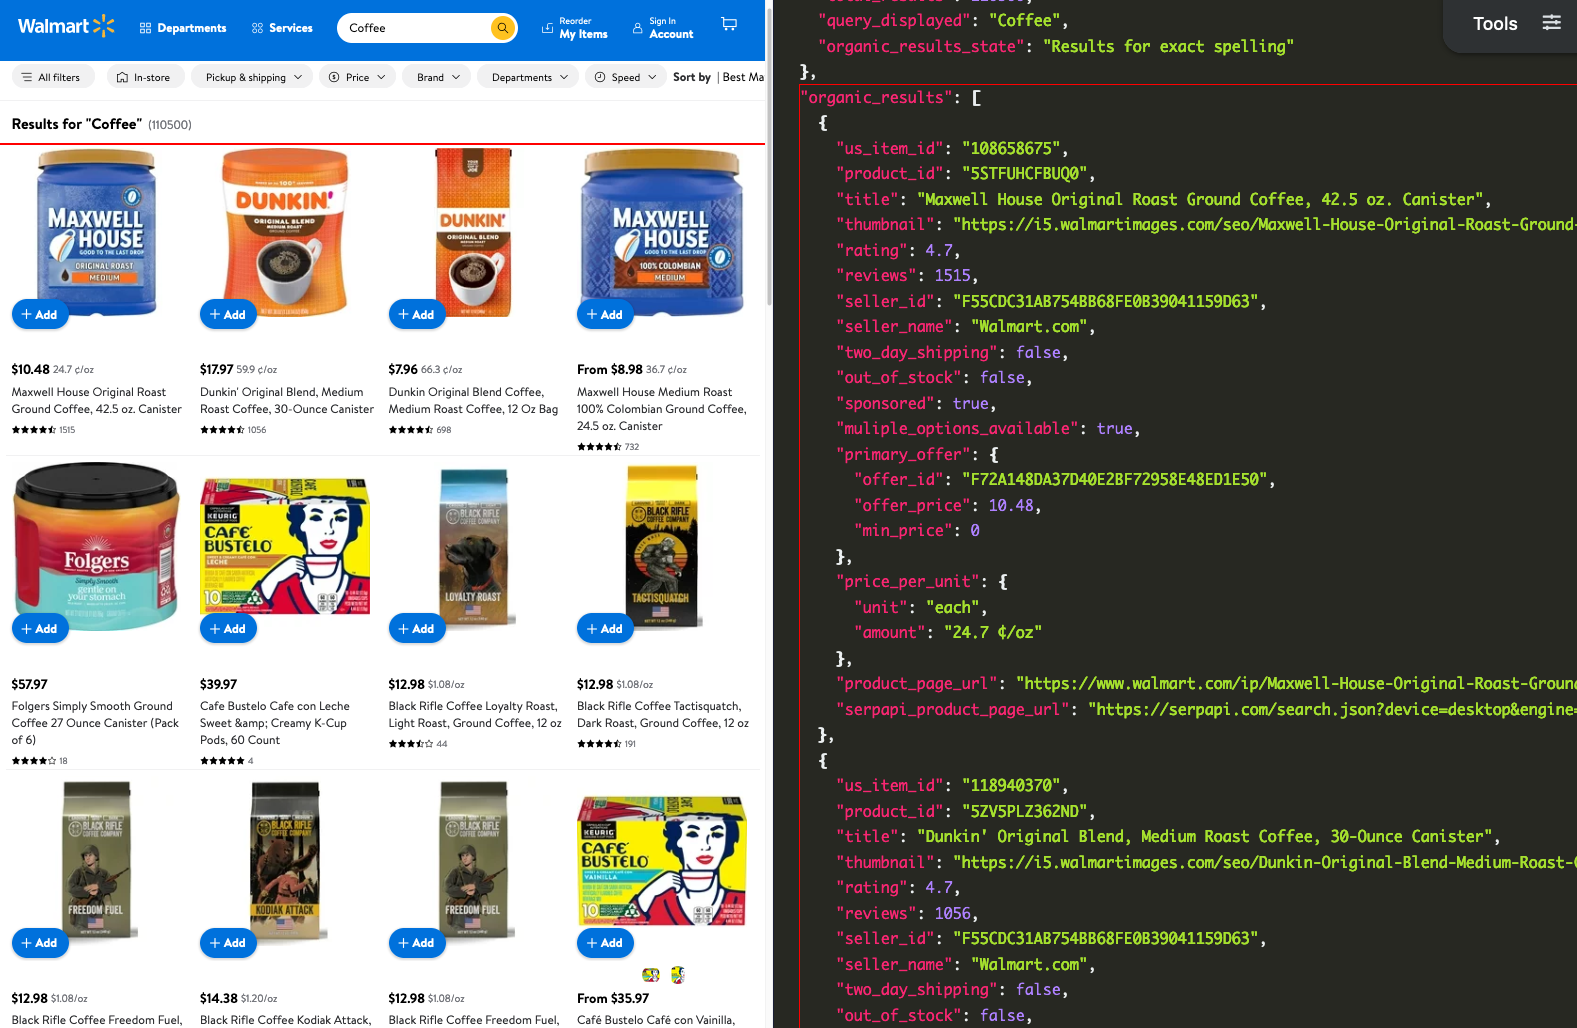Open the Departments menu
The image size is (1577, 1028).
[x=183, y=28]
